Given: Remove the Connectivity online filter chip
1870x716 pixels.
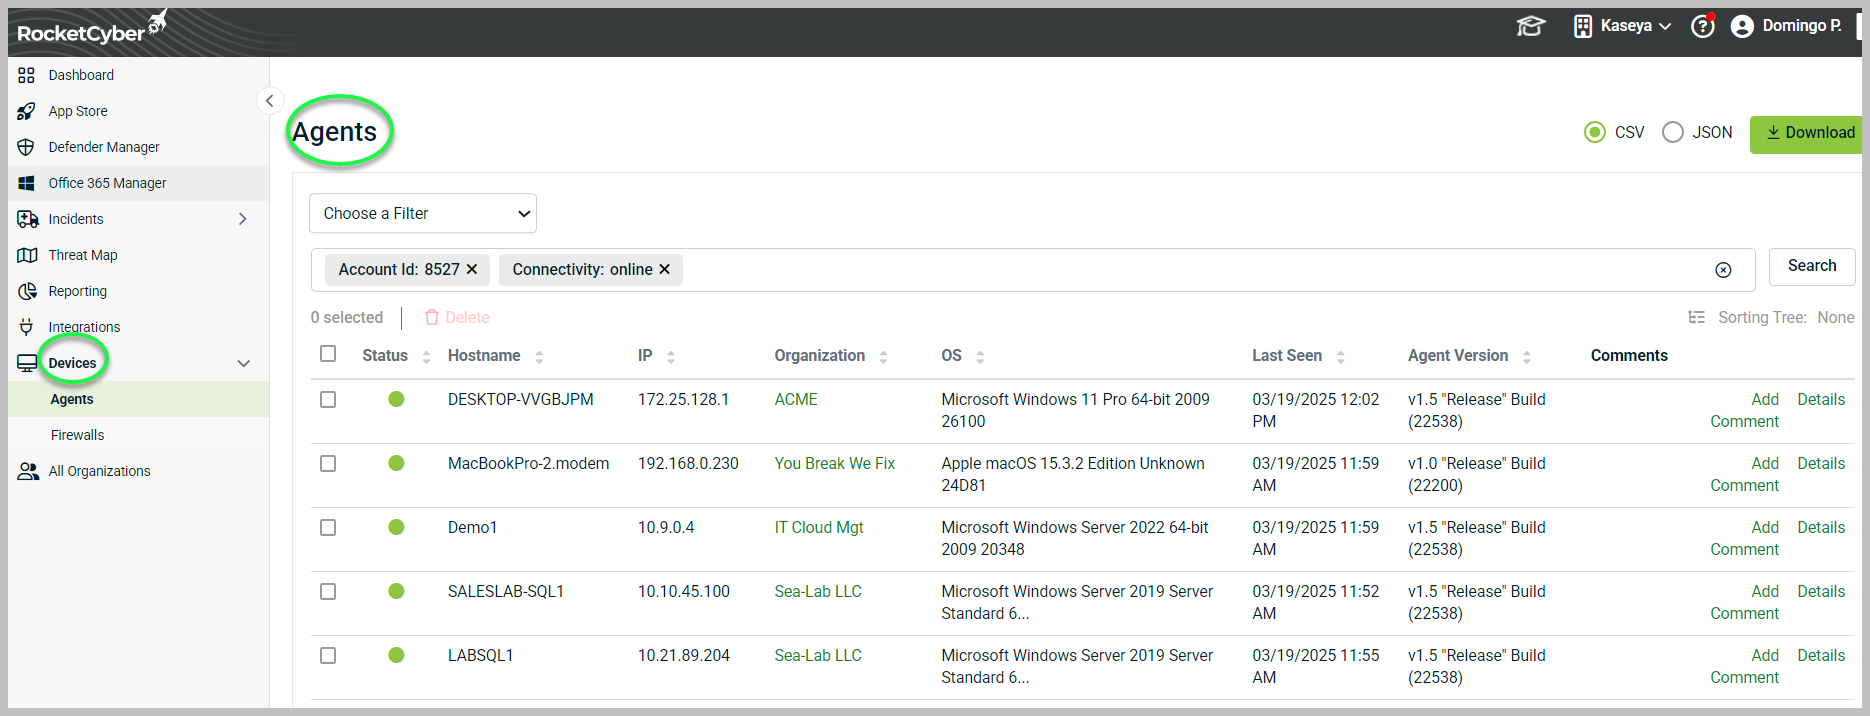Looking at the screenshot, I should click(664, 269).
